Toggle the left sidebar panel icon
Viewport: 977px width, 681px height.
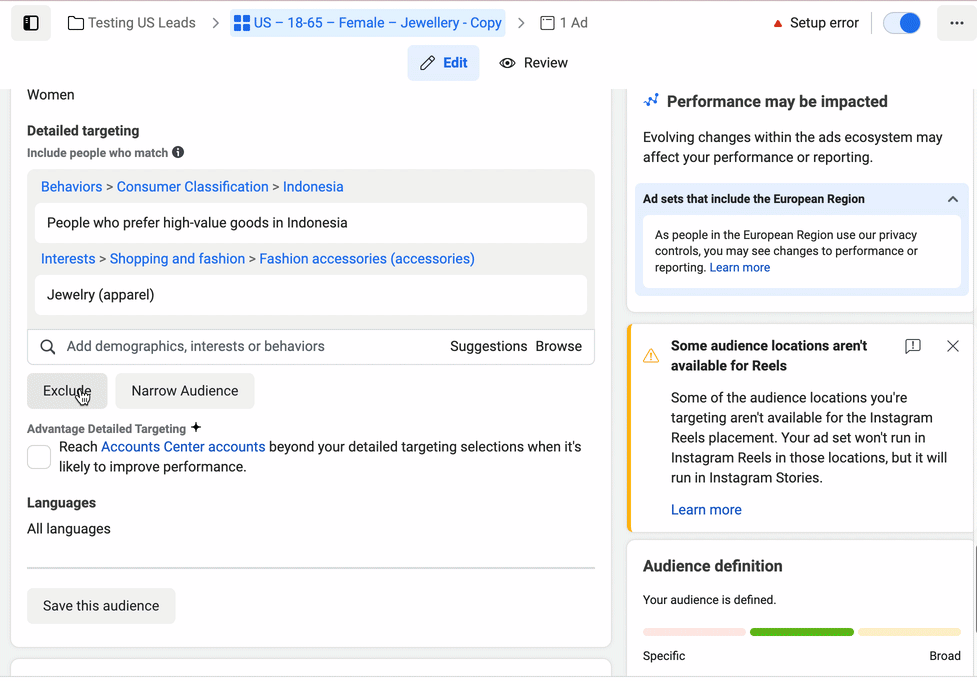pos(31,23)
